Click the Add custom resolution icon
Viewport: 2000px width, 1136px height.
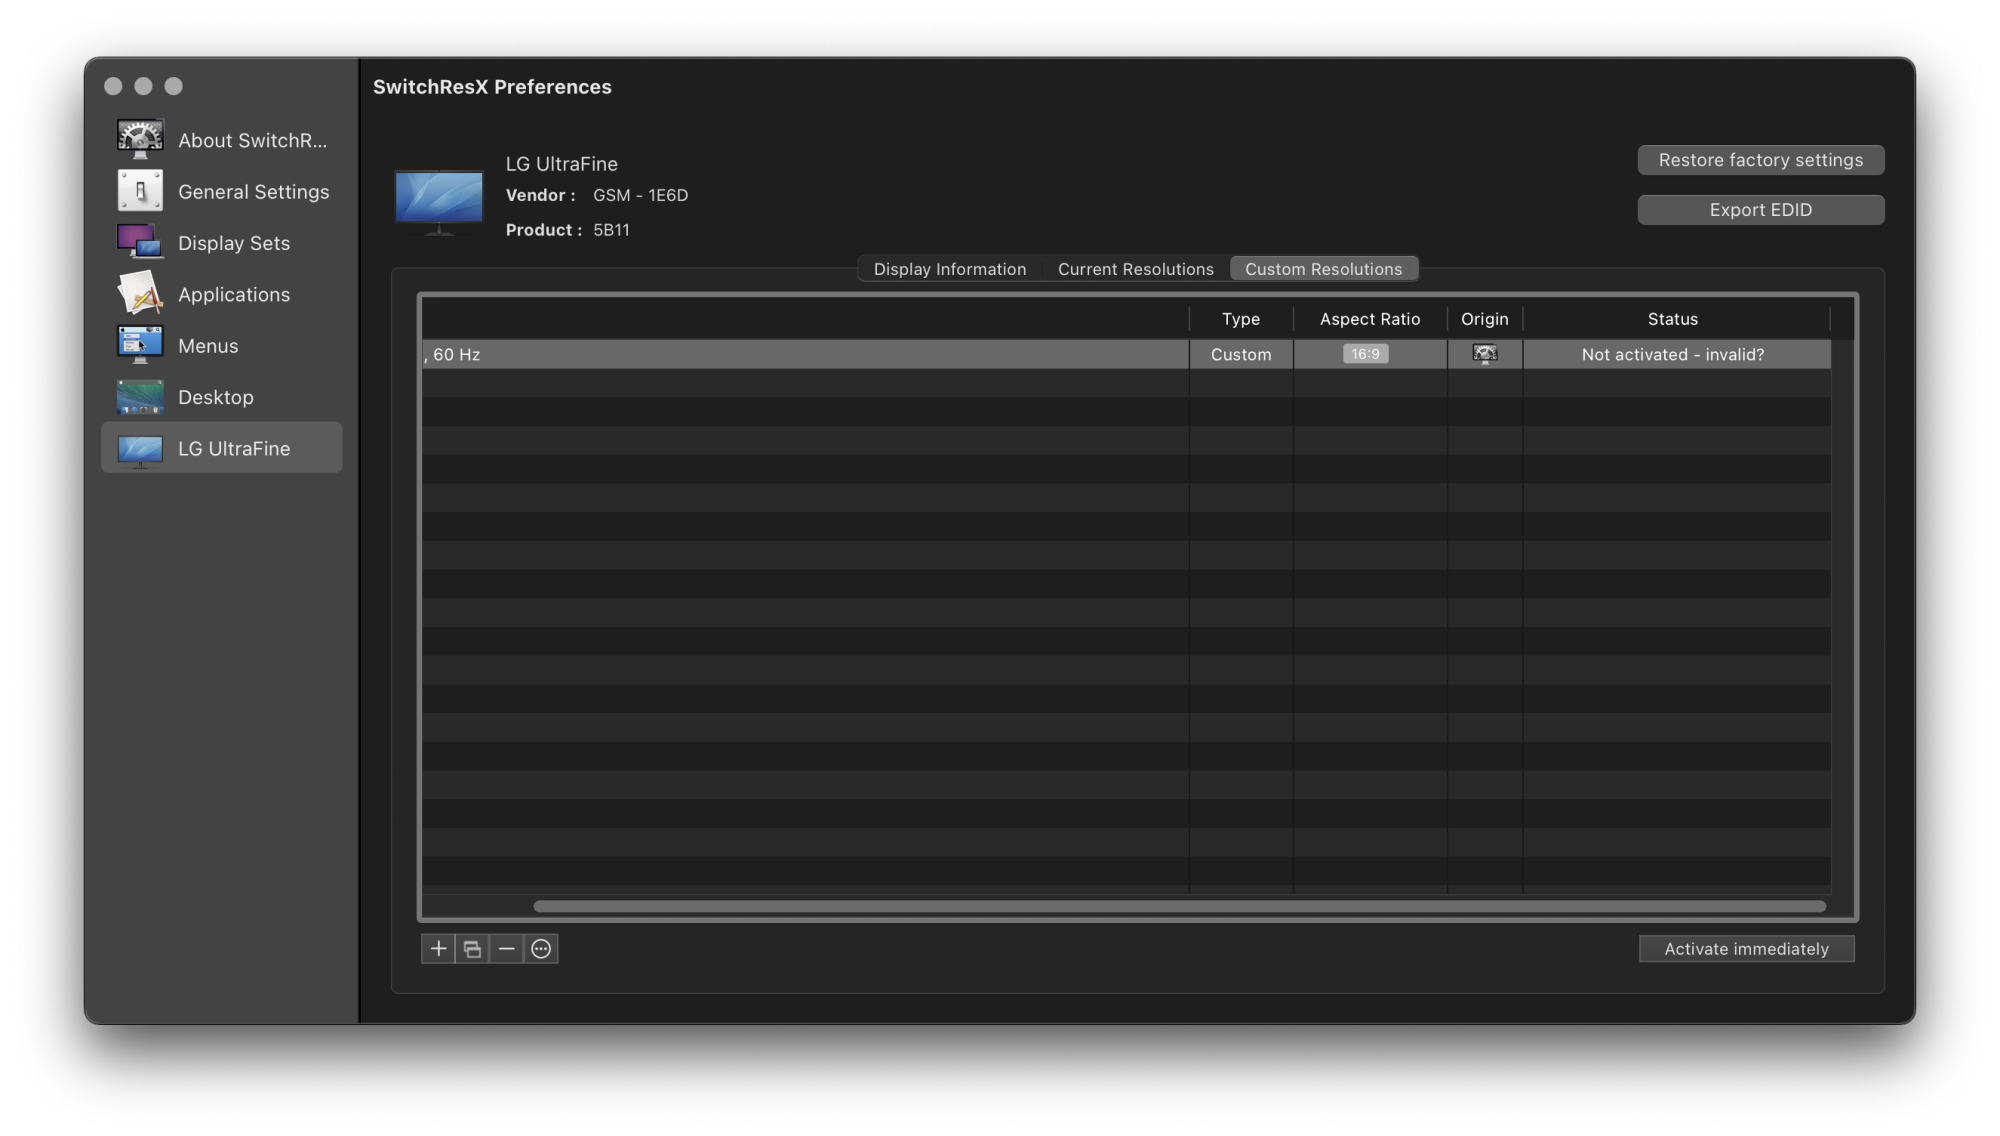click(x=438, y=949)
